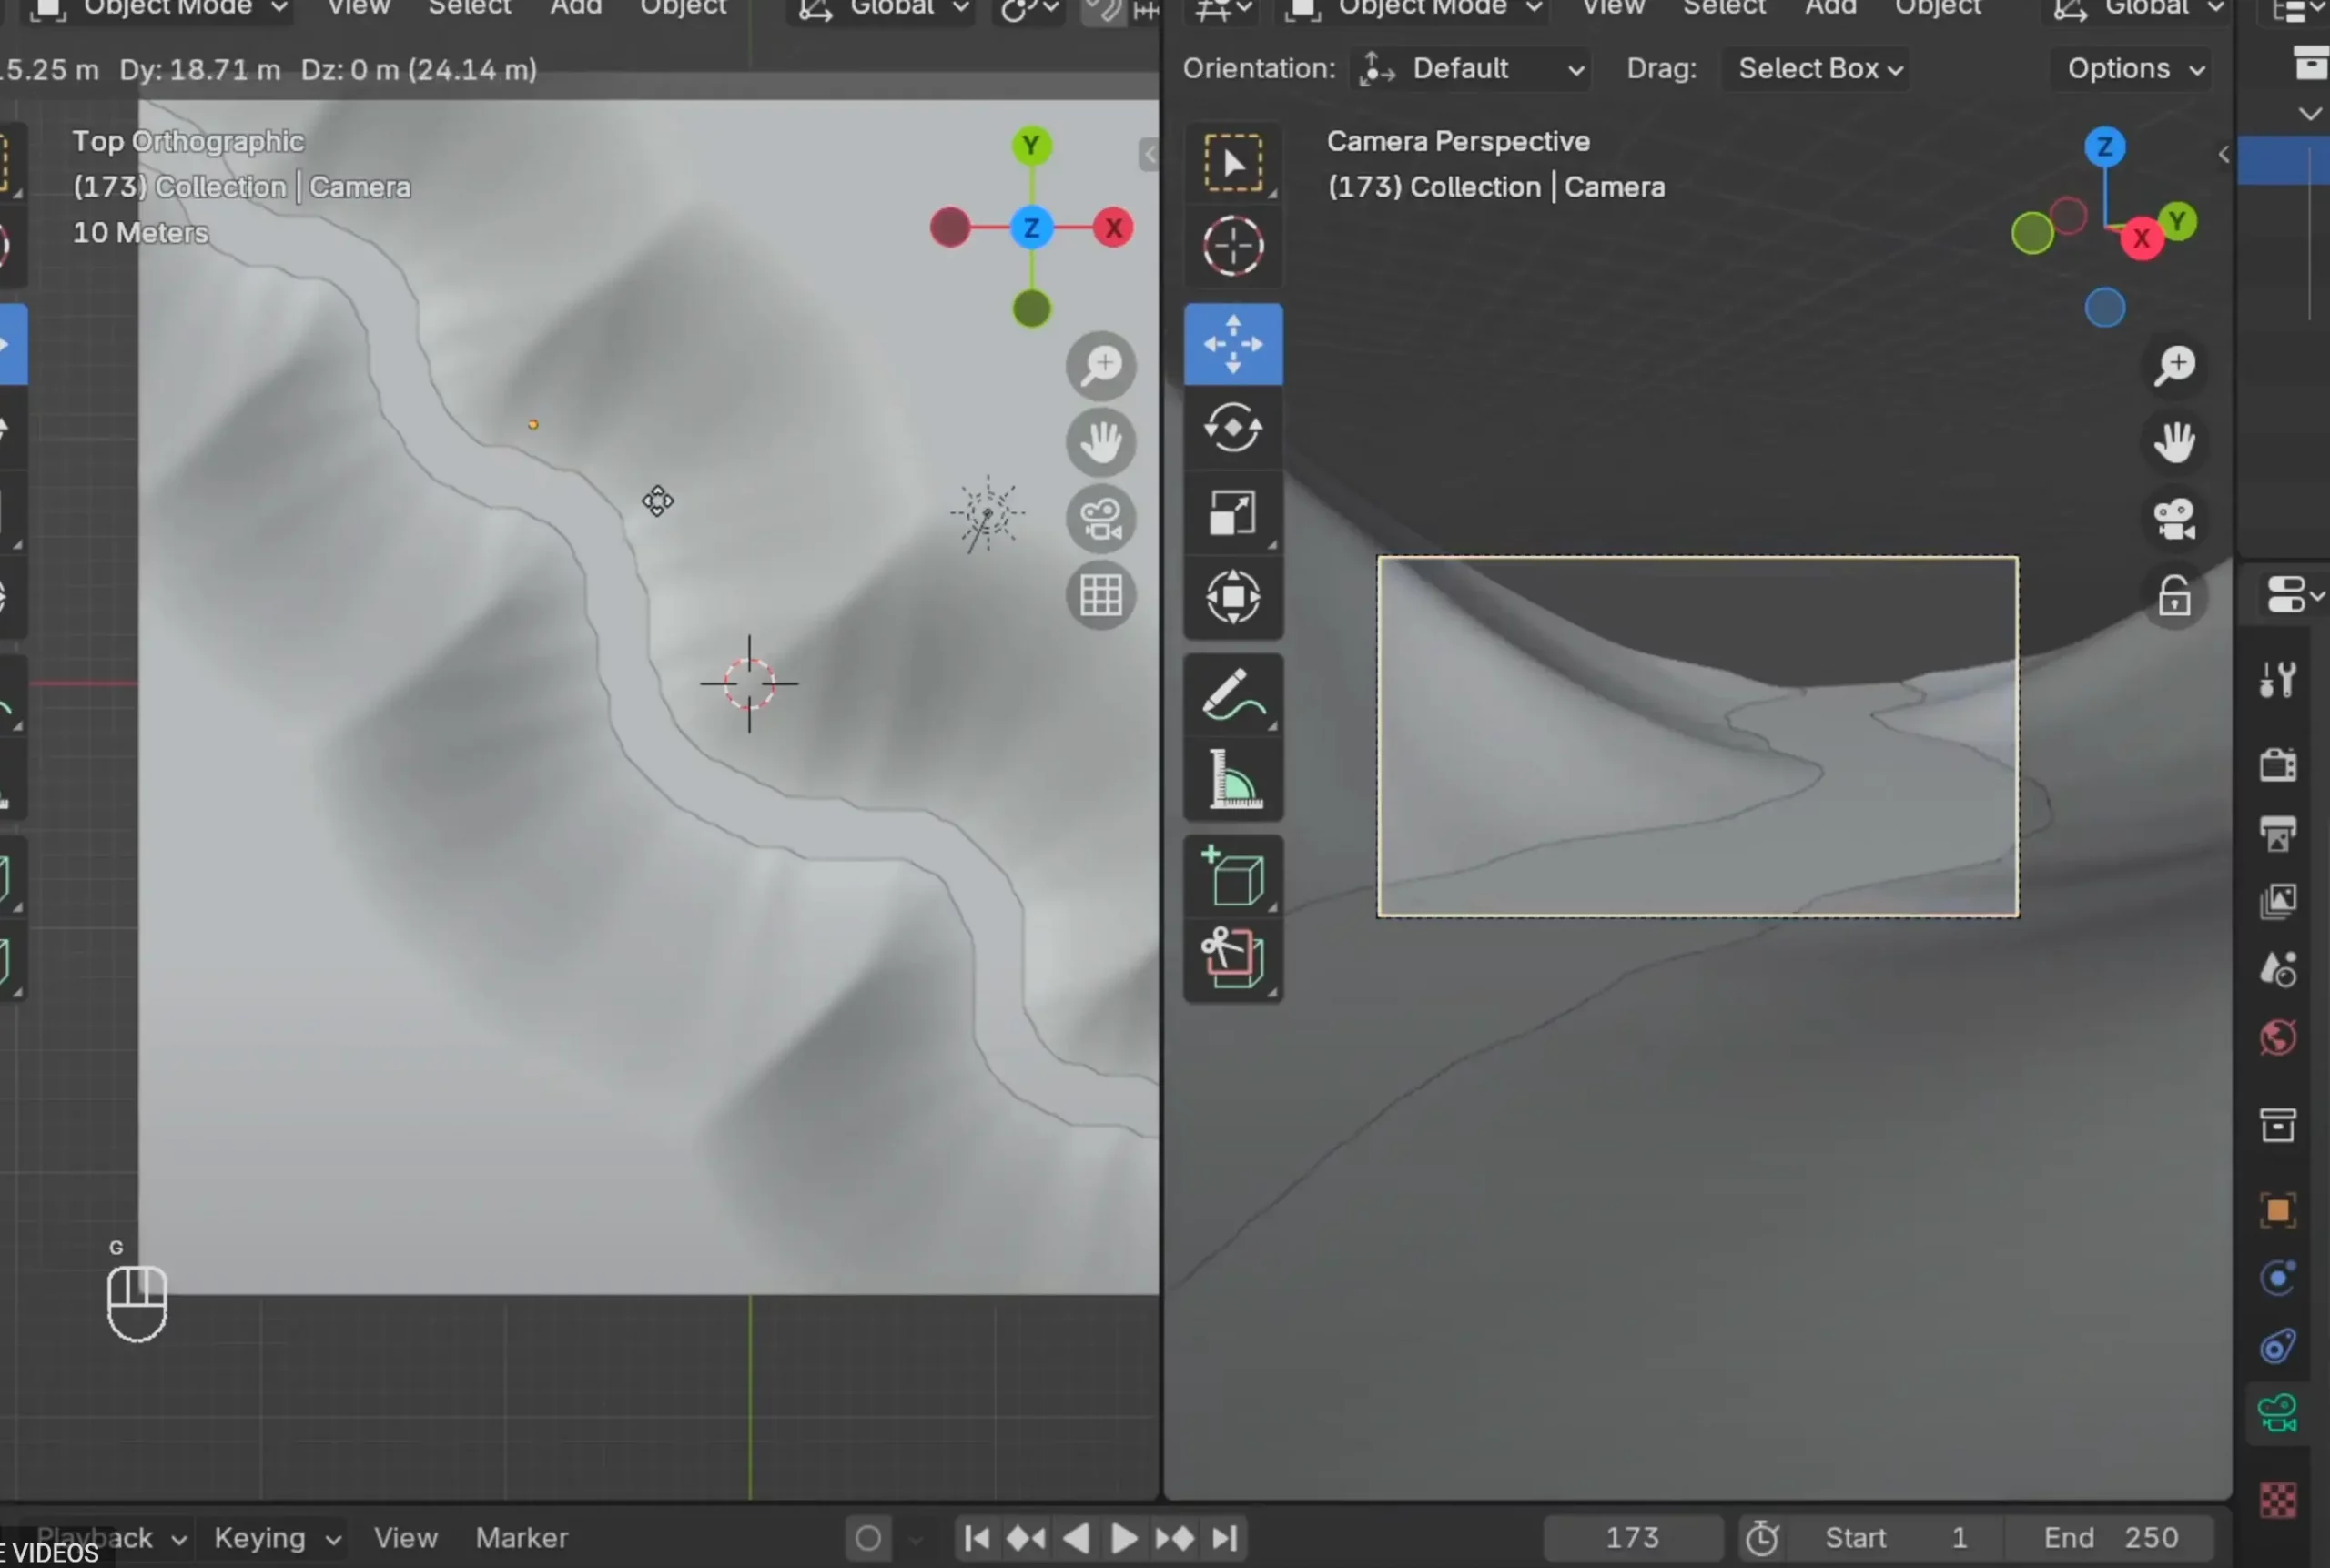Open the World properties tab
This screenshot has height=1568, width=2330.
(x=2277, y=1037)
